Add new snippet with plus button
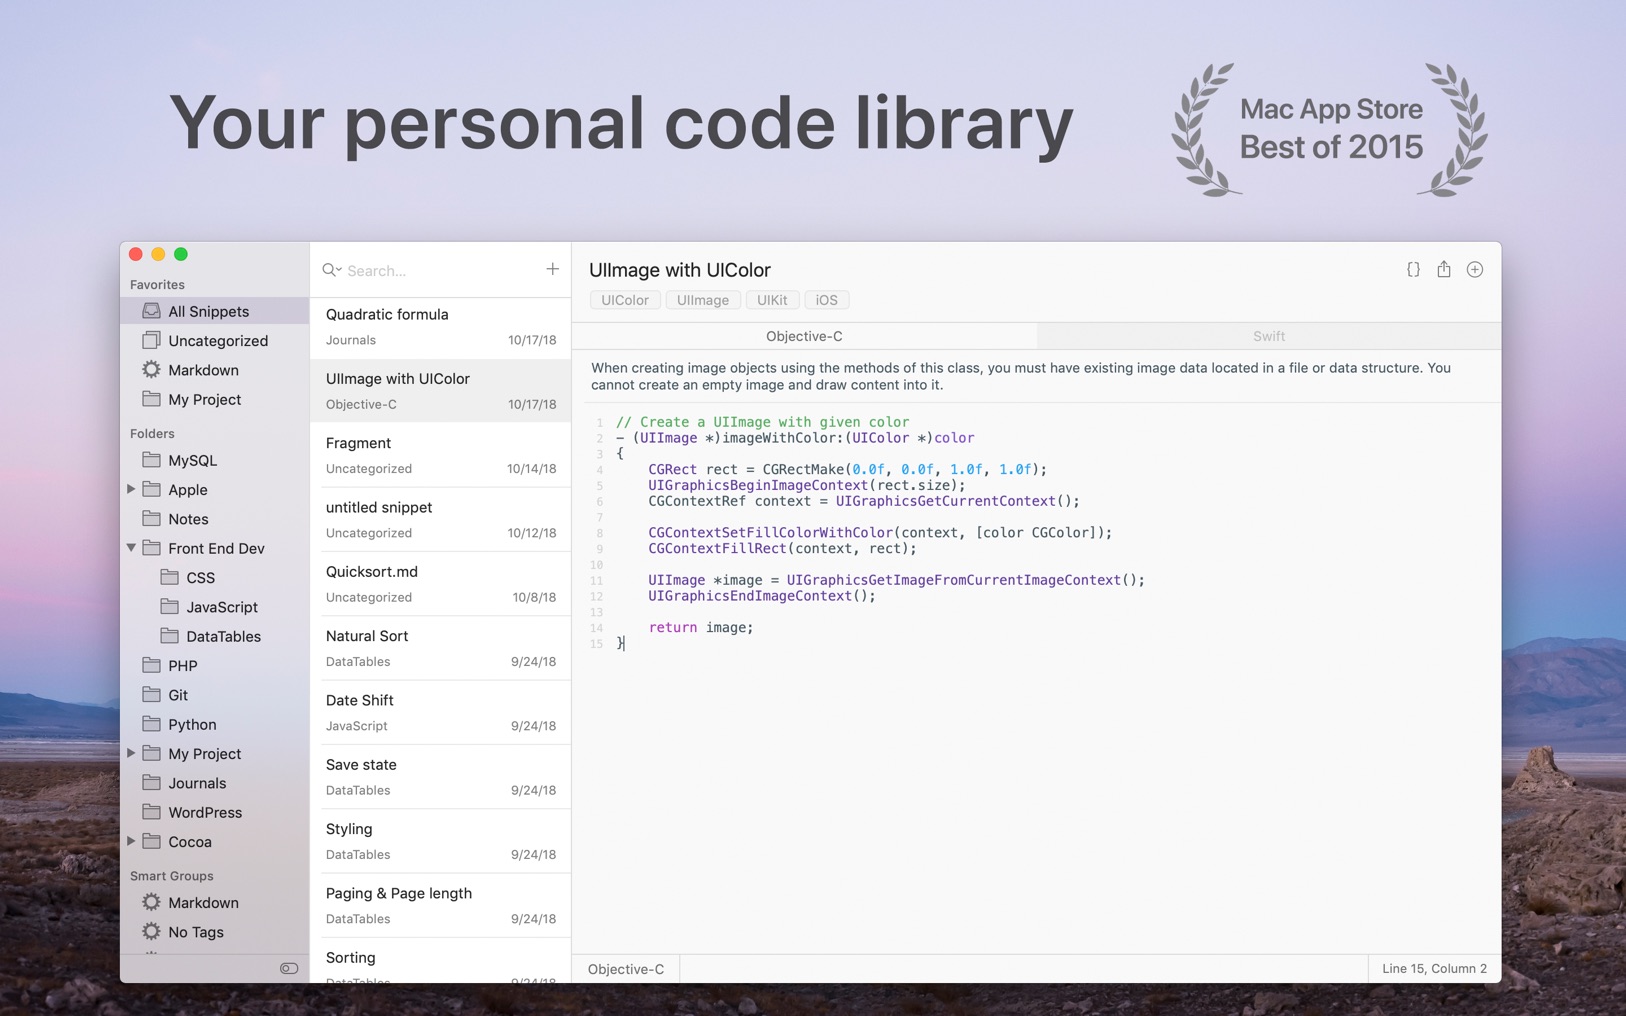This screenshot has width=1626, height=1016. pyautogui.click(x=552, y=269)
